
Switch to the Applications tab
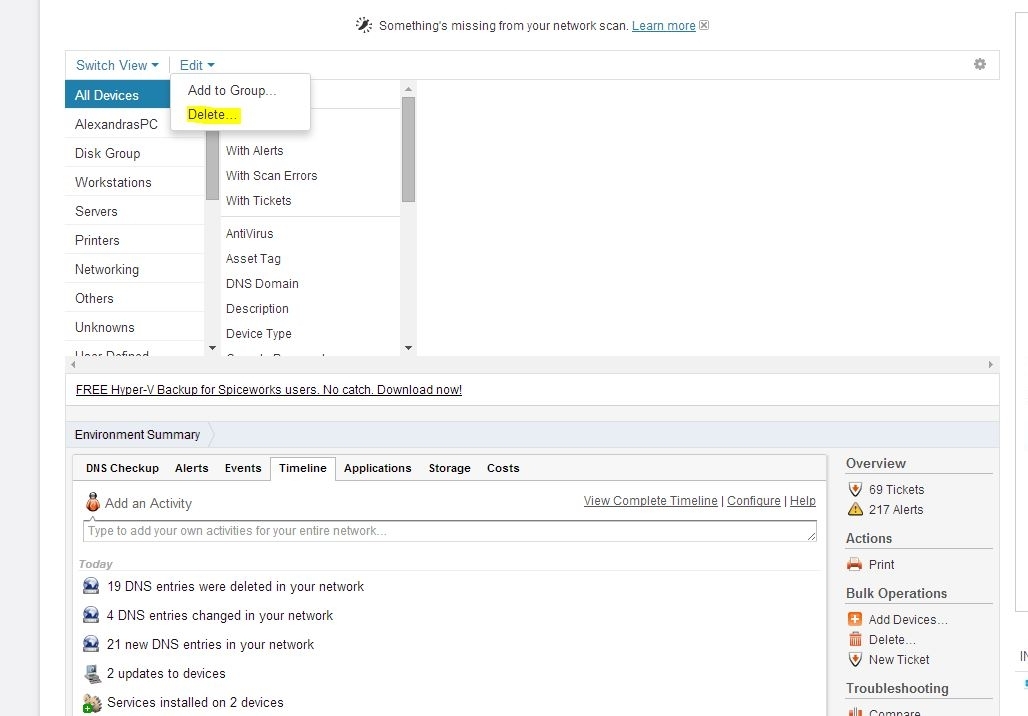(377, 468)
